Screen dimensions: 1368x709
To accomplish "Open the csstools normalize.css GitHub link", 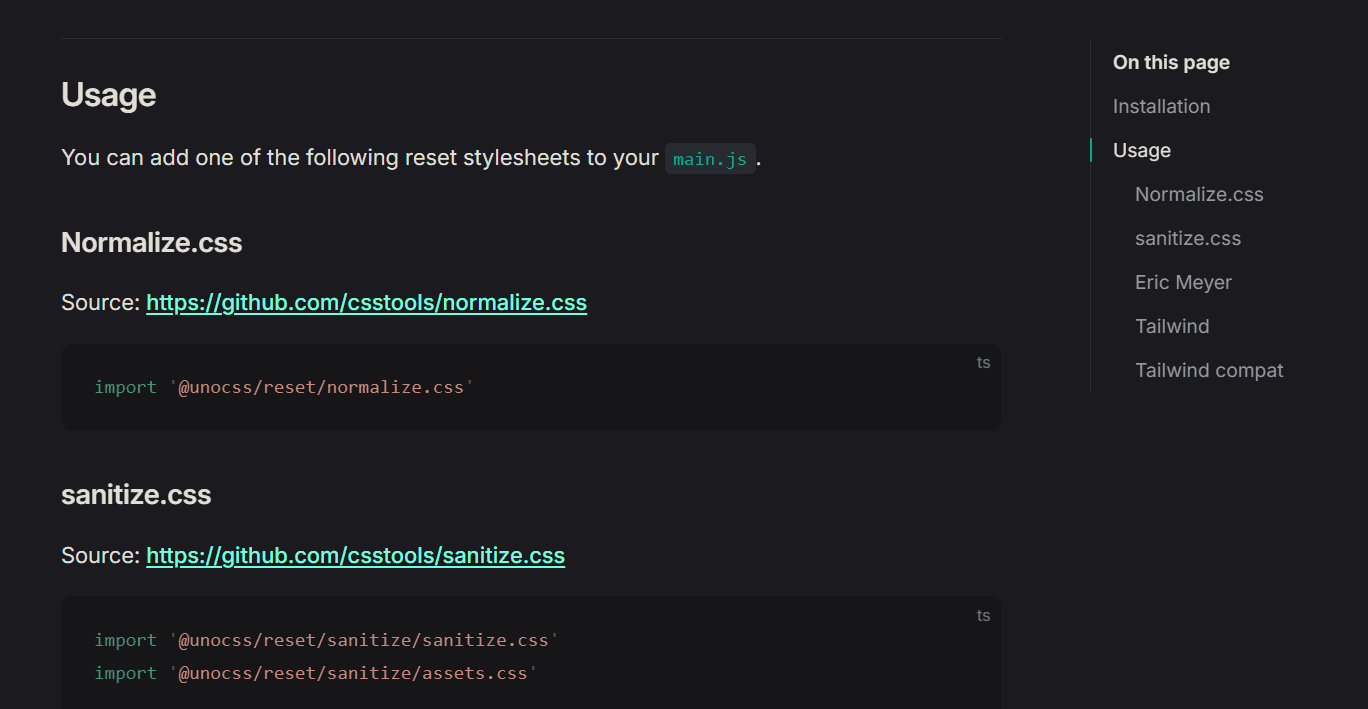I will point(366,302).
